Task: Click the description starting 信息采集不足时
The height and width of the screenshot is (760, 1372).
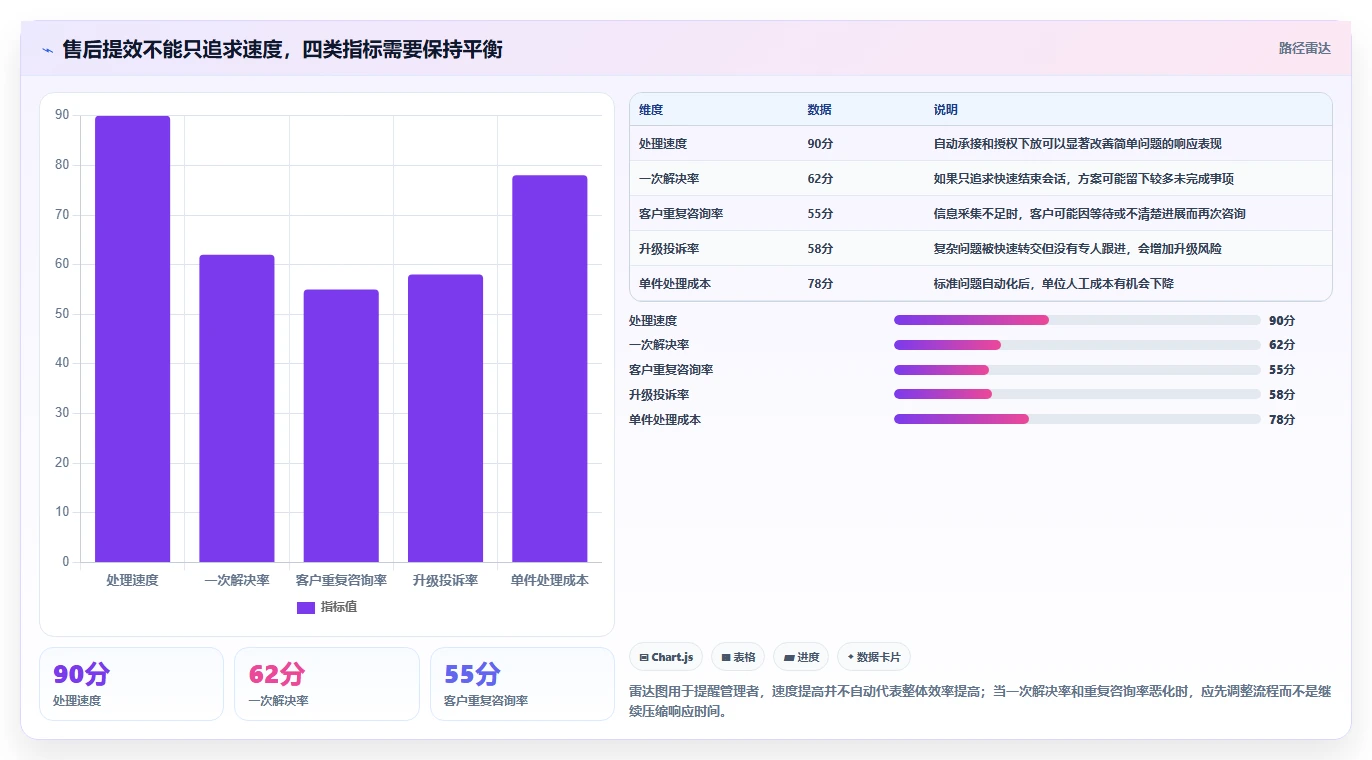Action: point(1090,214)
